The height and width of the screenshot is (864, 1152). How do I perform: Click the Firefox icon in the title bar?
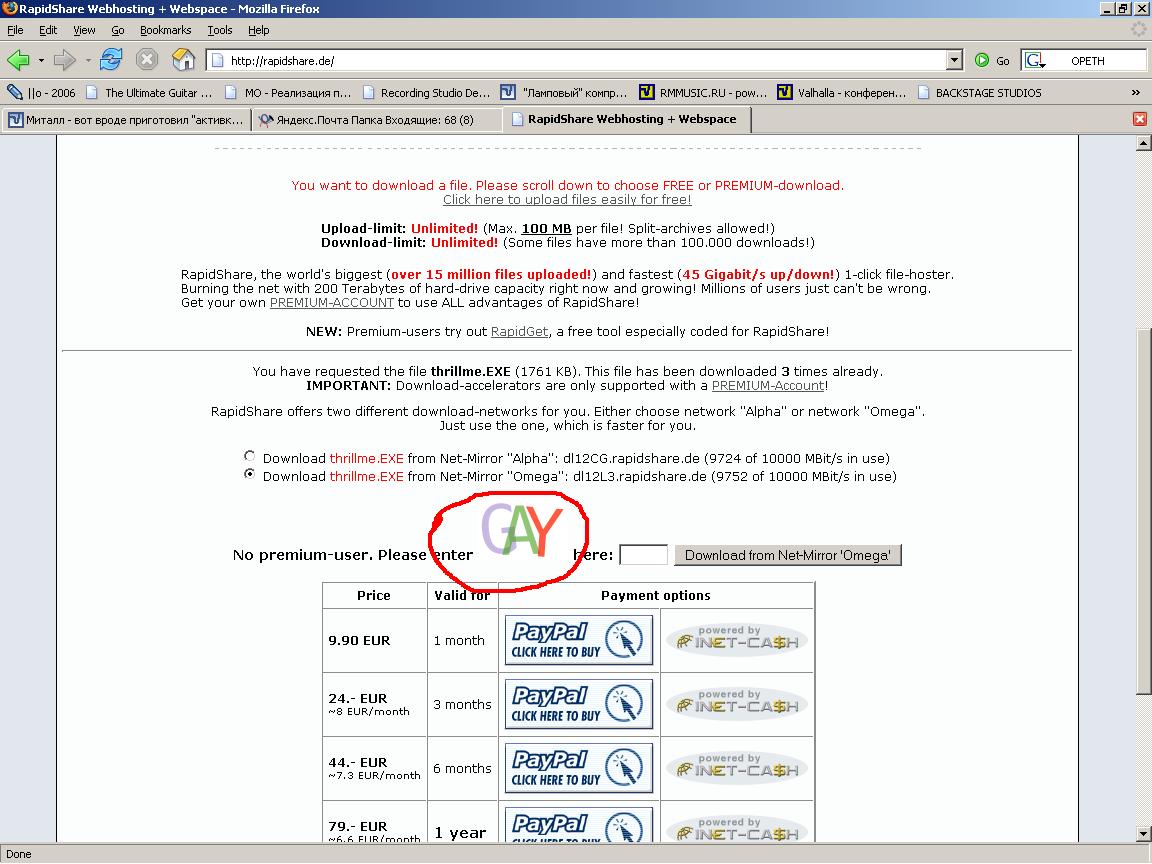tap(10, 9)
